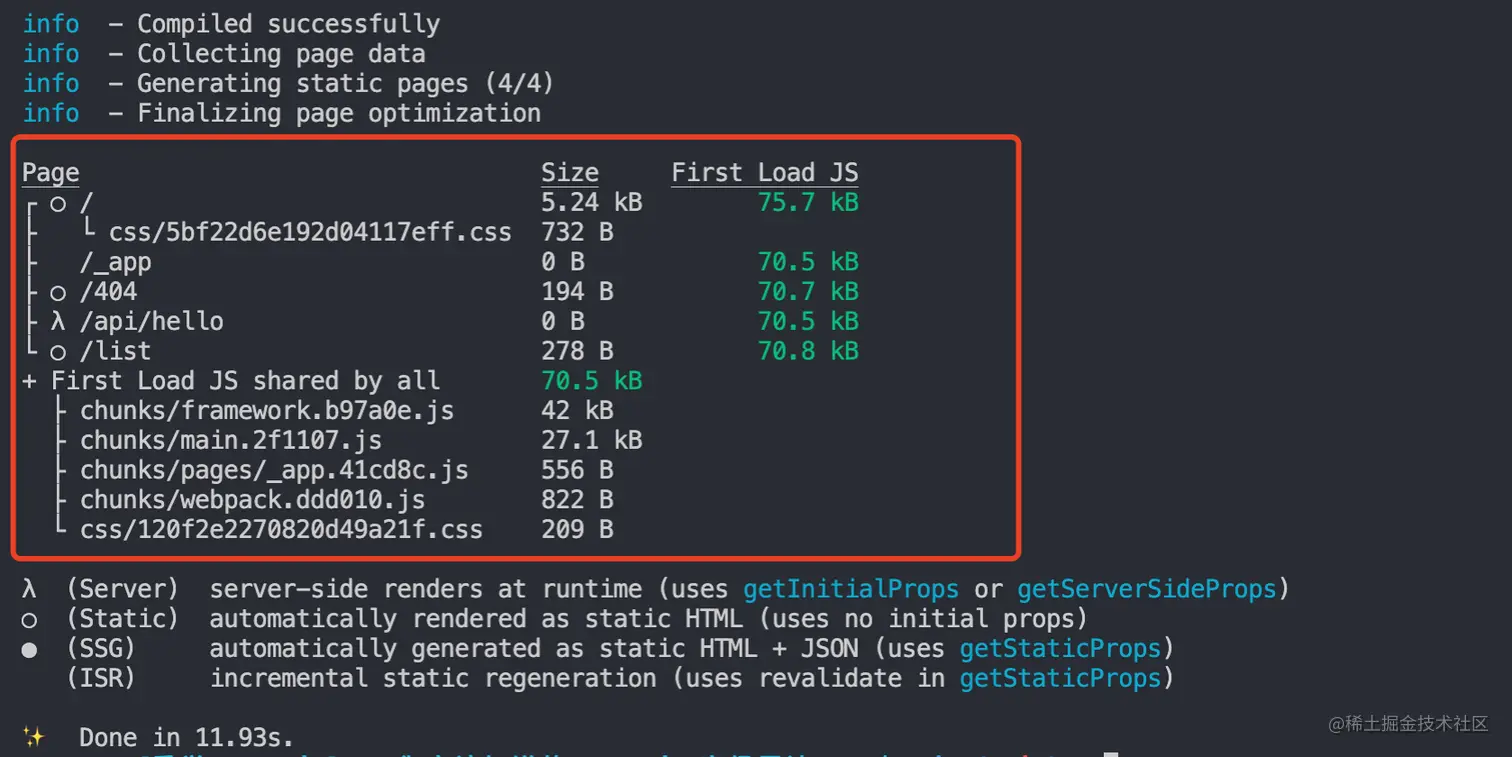
Task: Click the '(SSG)' legend label
Action: click(x=101, y=649)
